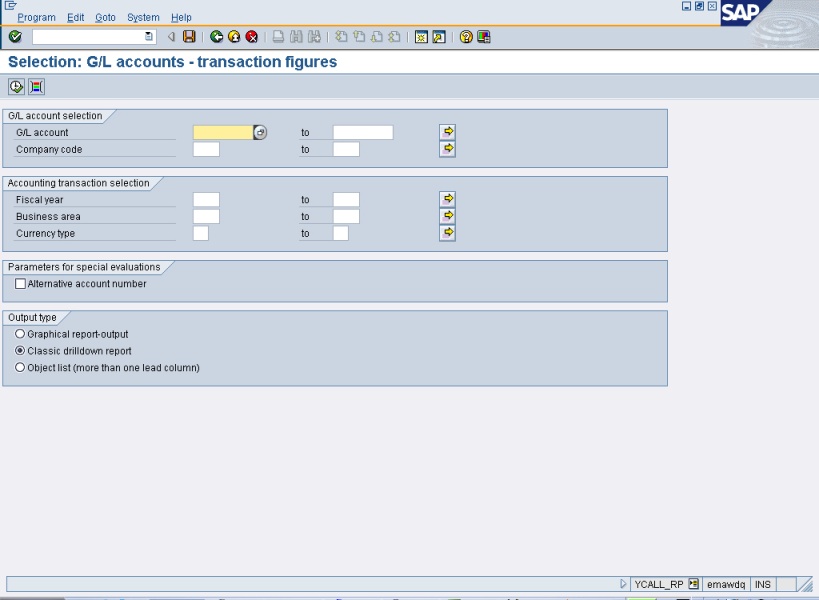Click the Save disk icon
This screenshot has width=819, height=600.
coord(188,38)
